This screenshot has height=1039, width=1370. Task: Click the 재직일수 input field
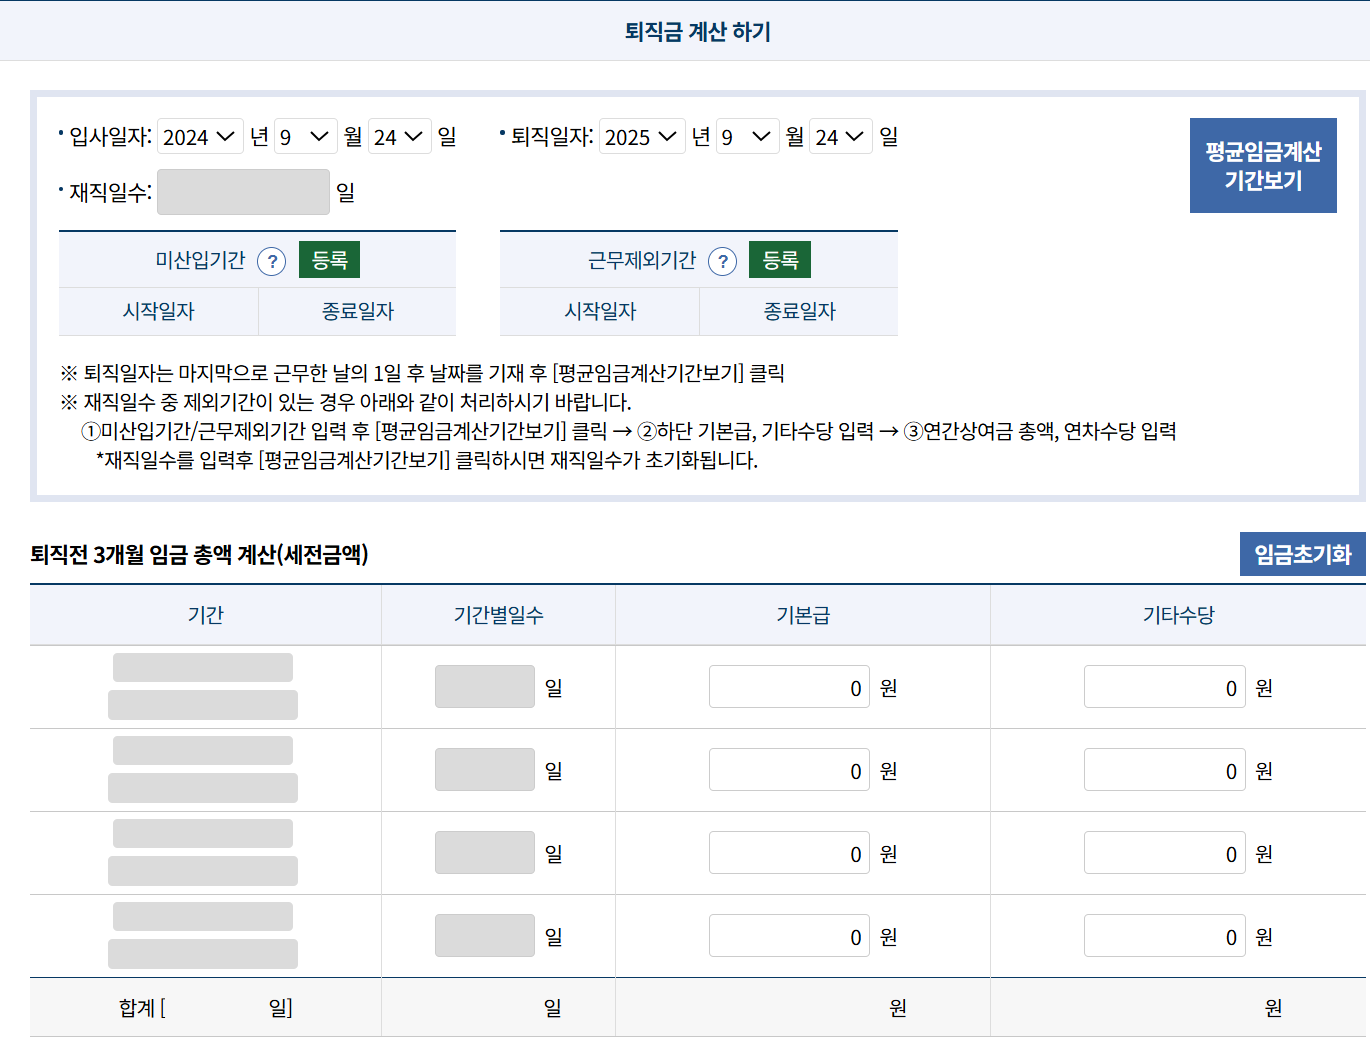pos(243,192)
